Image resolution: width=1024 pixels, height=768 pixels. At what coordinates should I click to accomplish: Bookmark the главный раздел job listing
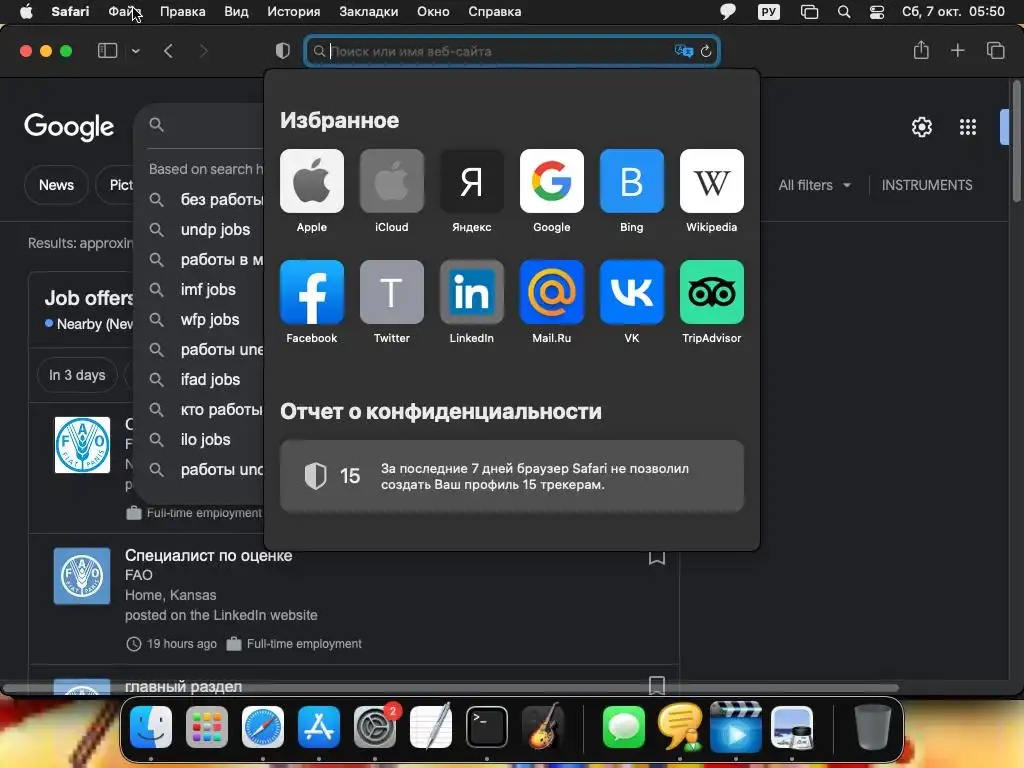656,685
